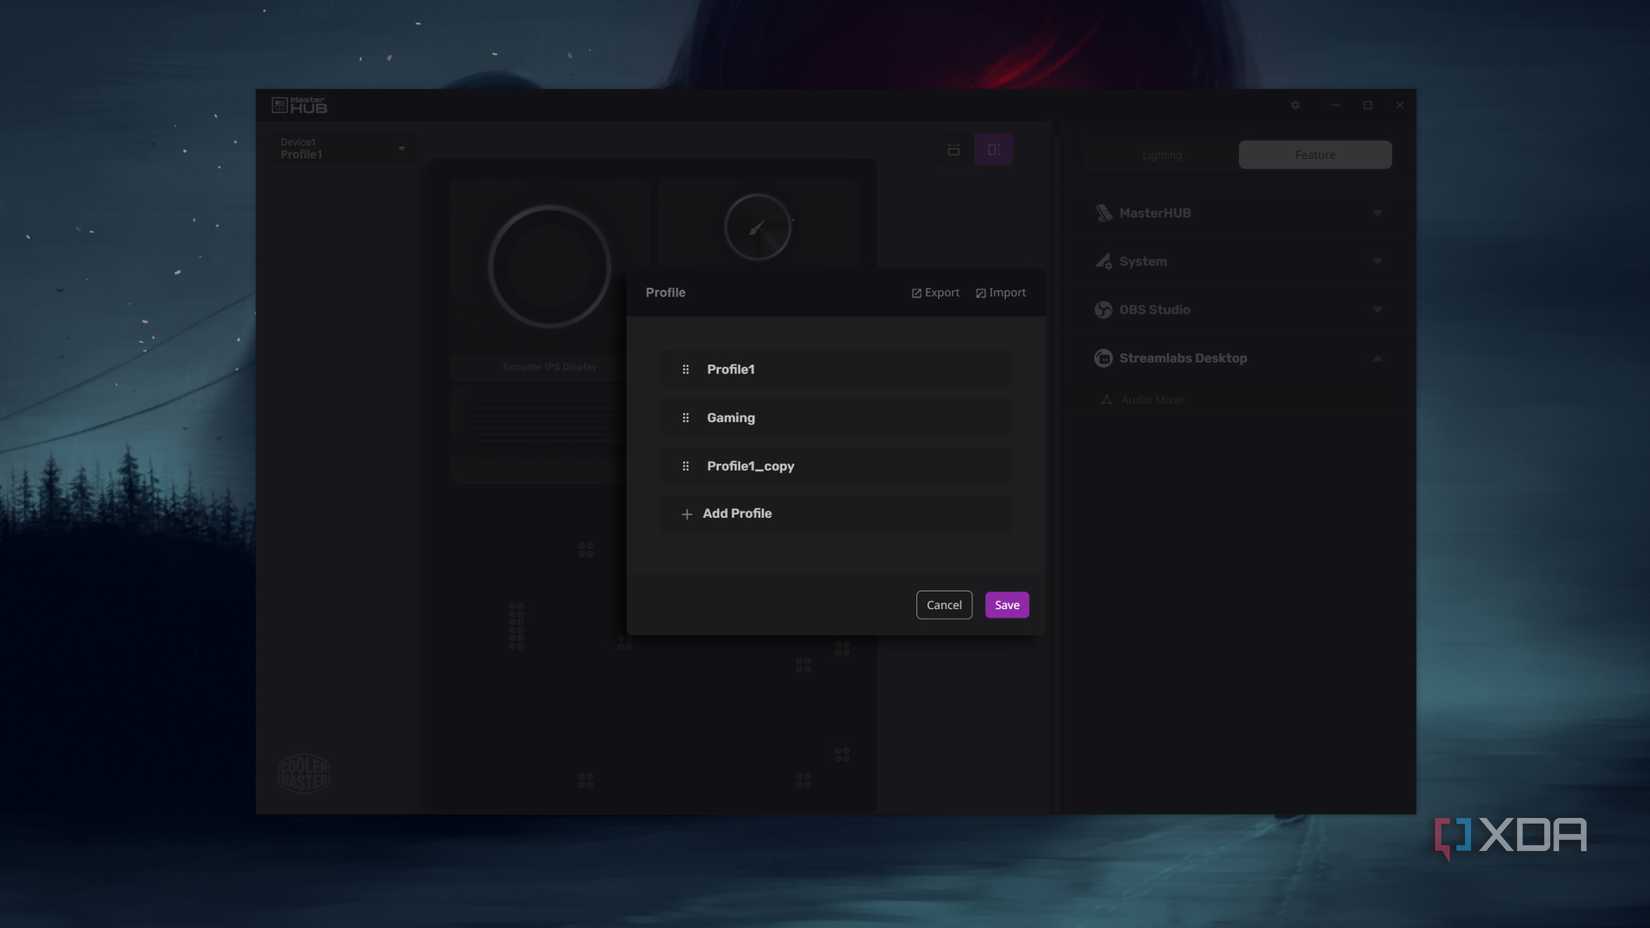
Task: Open Export in the Profile dialog
Action: pos(935,292)
